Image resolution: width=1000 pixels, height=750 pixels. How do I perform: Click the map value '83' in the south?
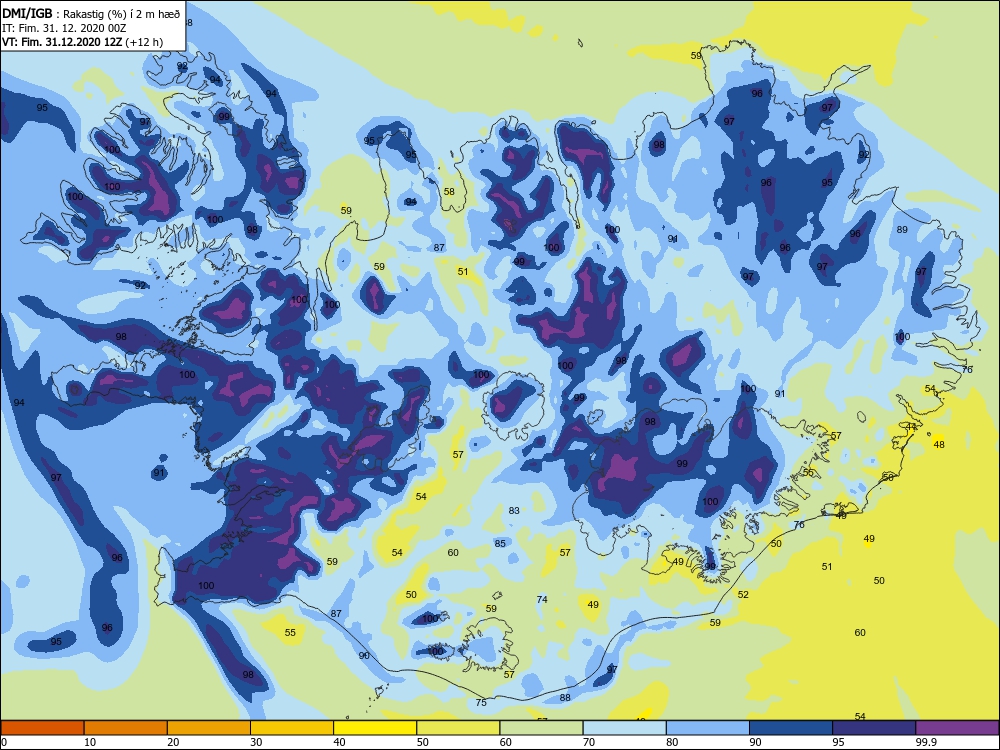pyautogui.click(x=514, y=510)
